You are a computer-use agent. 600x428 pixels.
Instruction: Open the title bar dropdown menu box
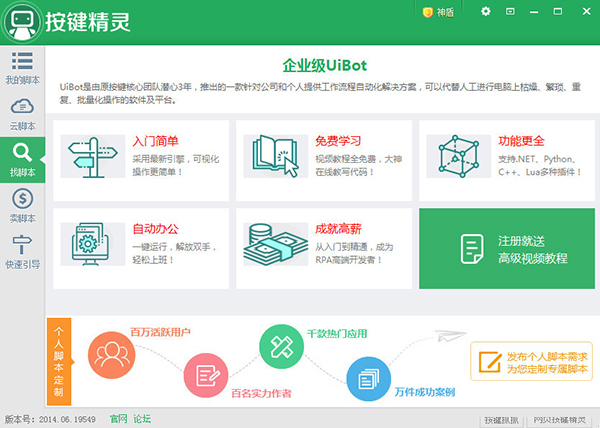510,11
